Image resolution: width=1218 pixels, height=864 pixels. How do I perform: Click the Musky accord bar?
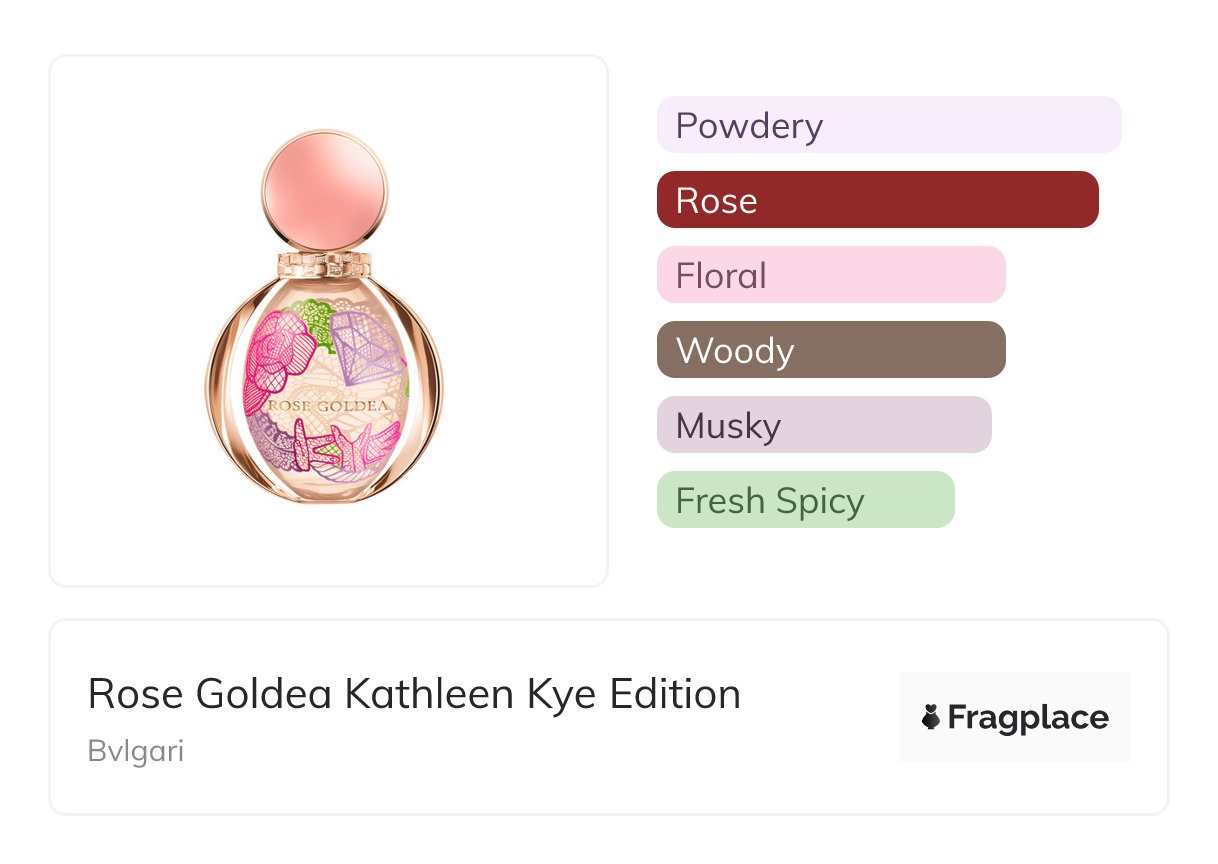pos(823,425)
